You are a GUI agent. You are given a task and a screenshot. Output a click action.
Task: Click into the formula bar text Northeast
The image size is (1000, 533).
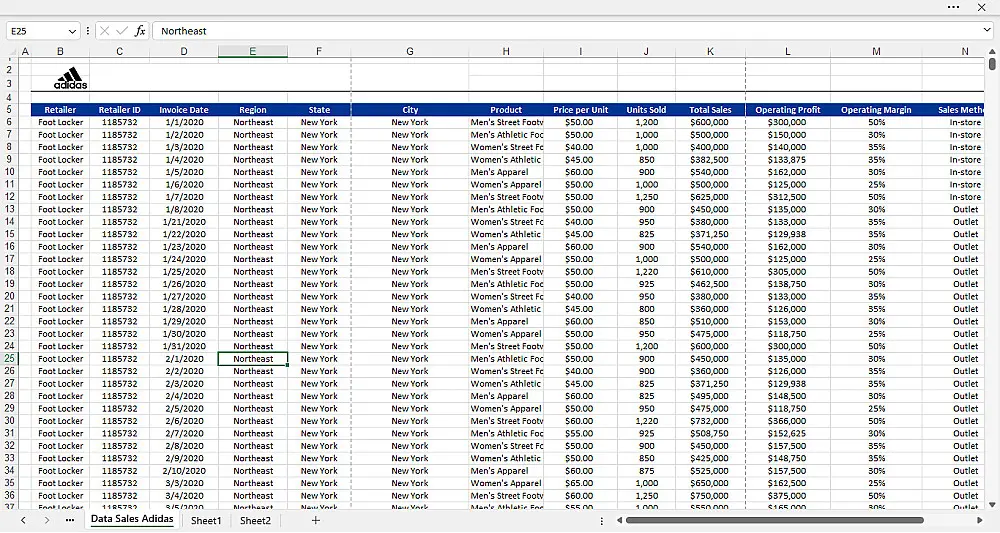[x=184, y=31]
